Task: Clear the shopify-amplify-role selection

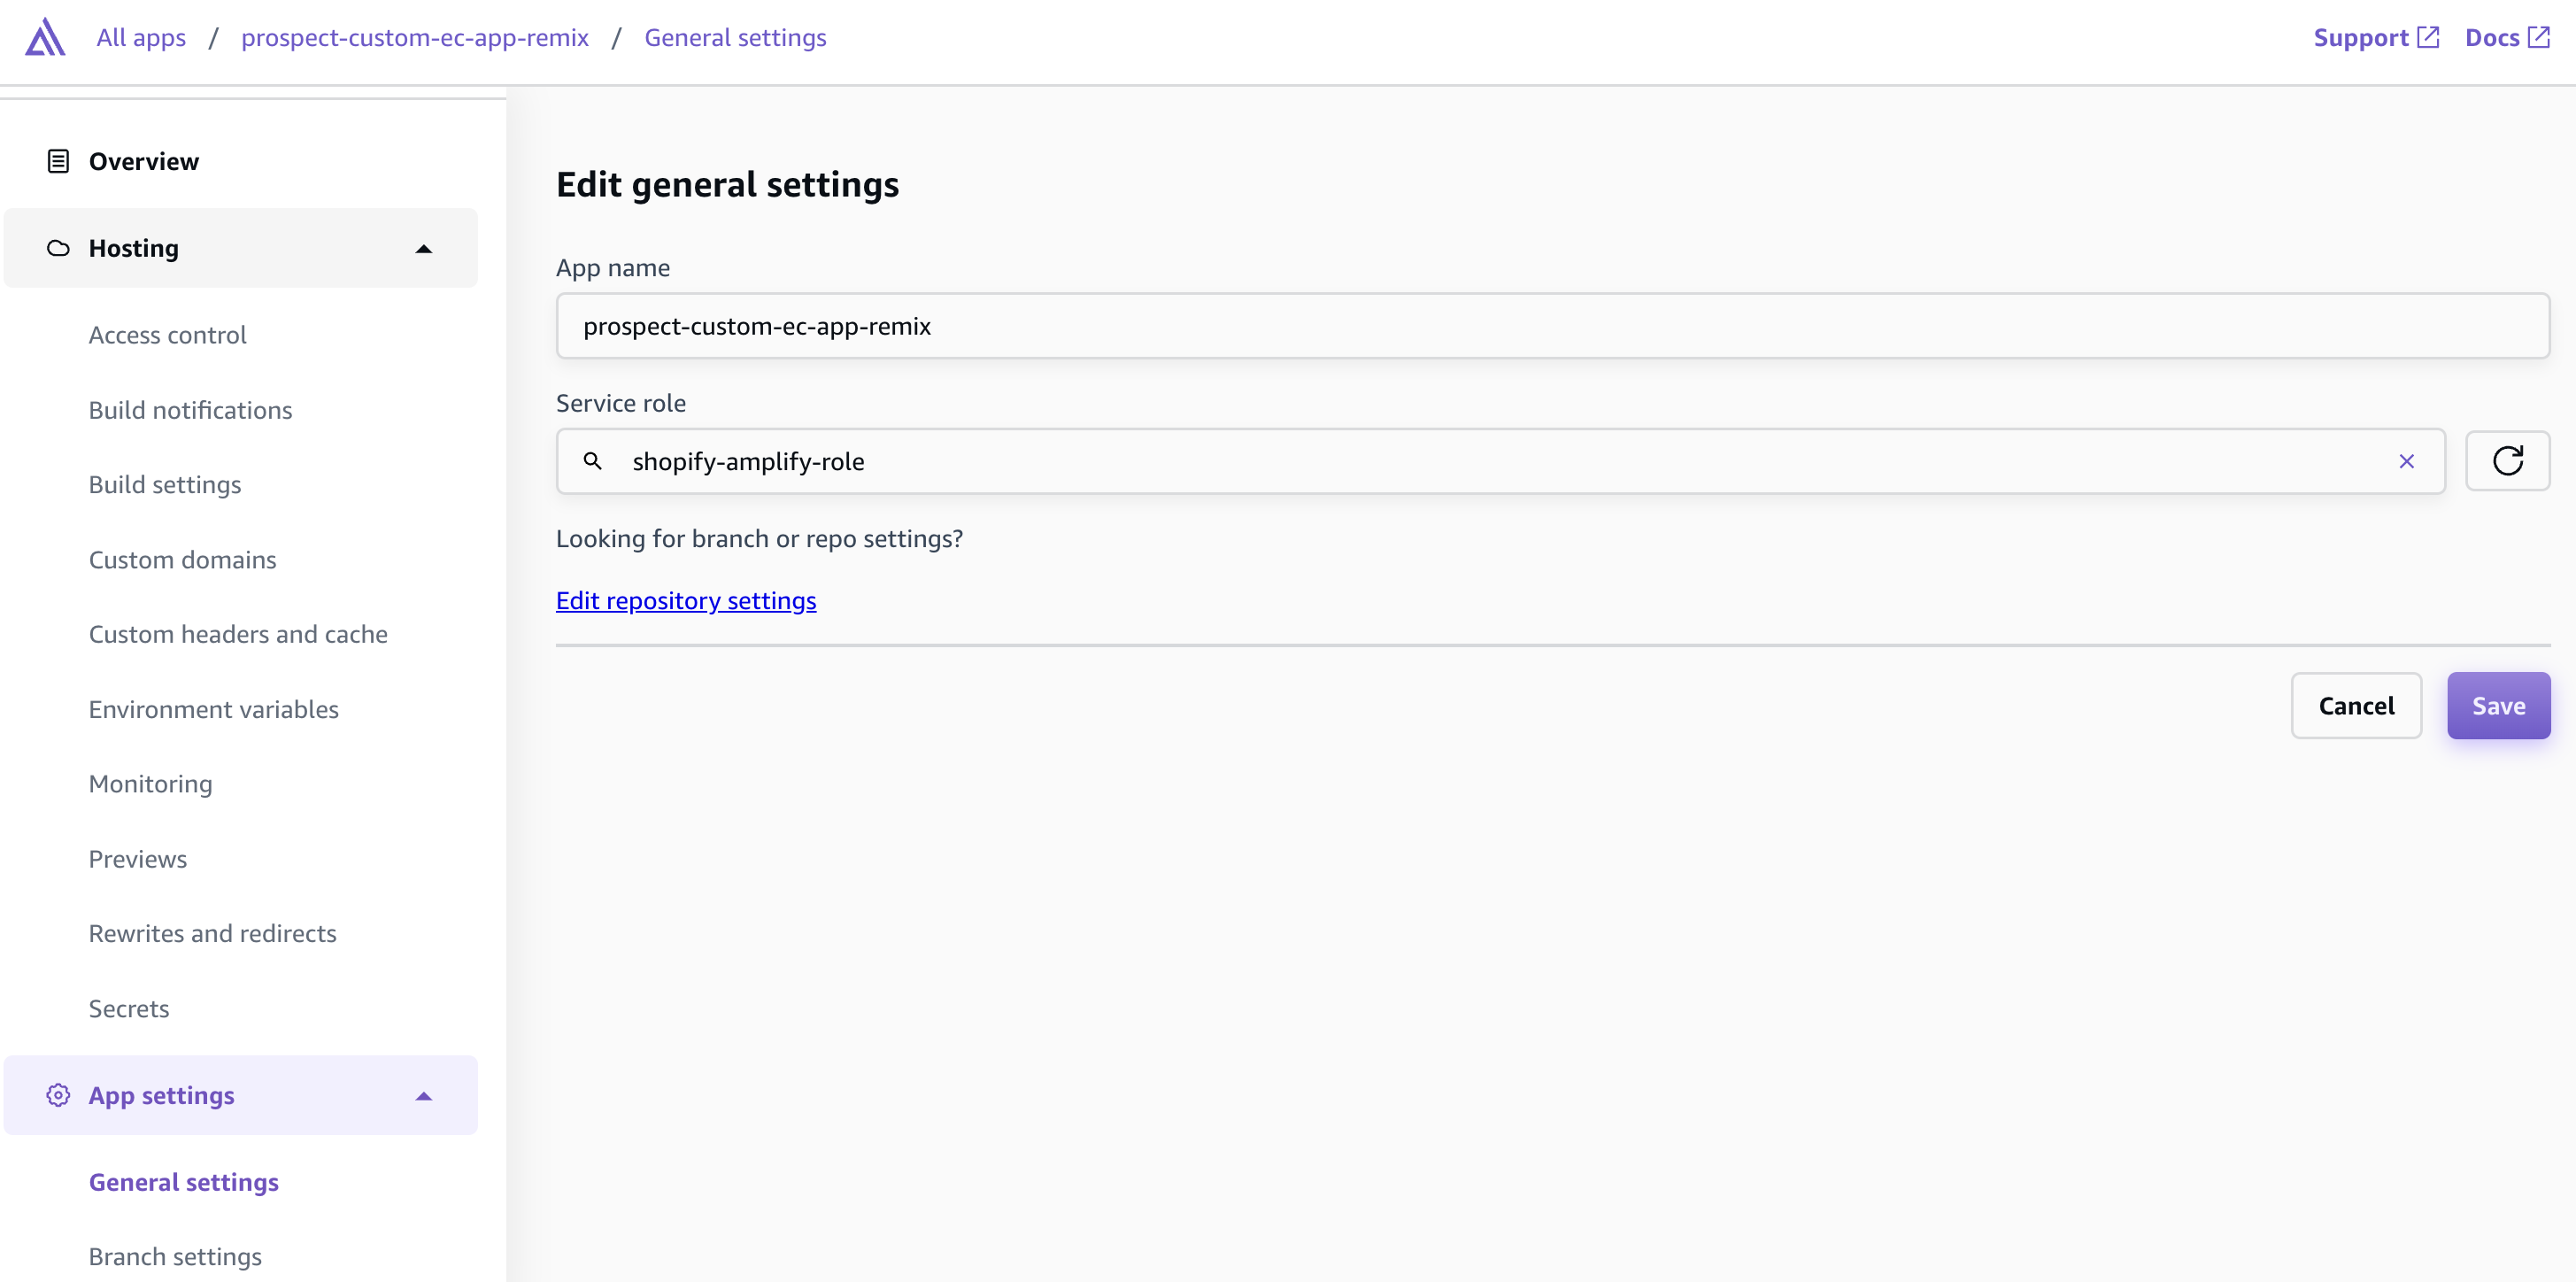Action: click(2406, 461)
